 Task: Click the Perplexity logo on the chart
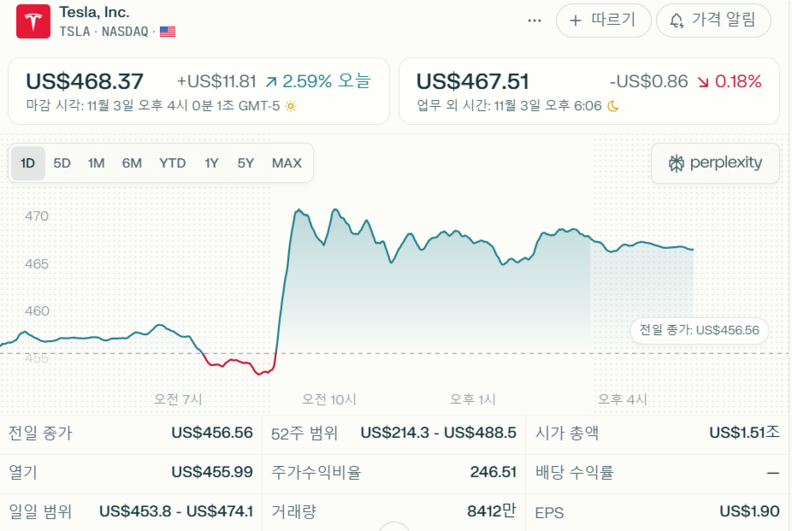coord(715,163)
